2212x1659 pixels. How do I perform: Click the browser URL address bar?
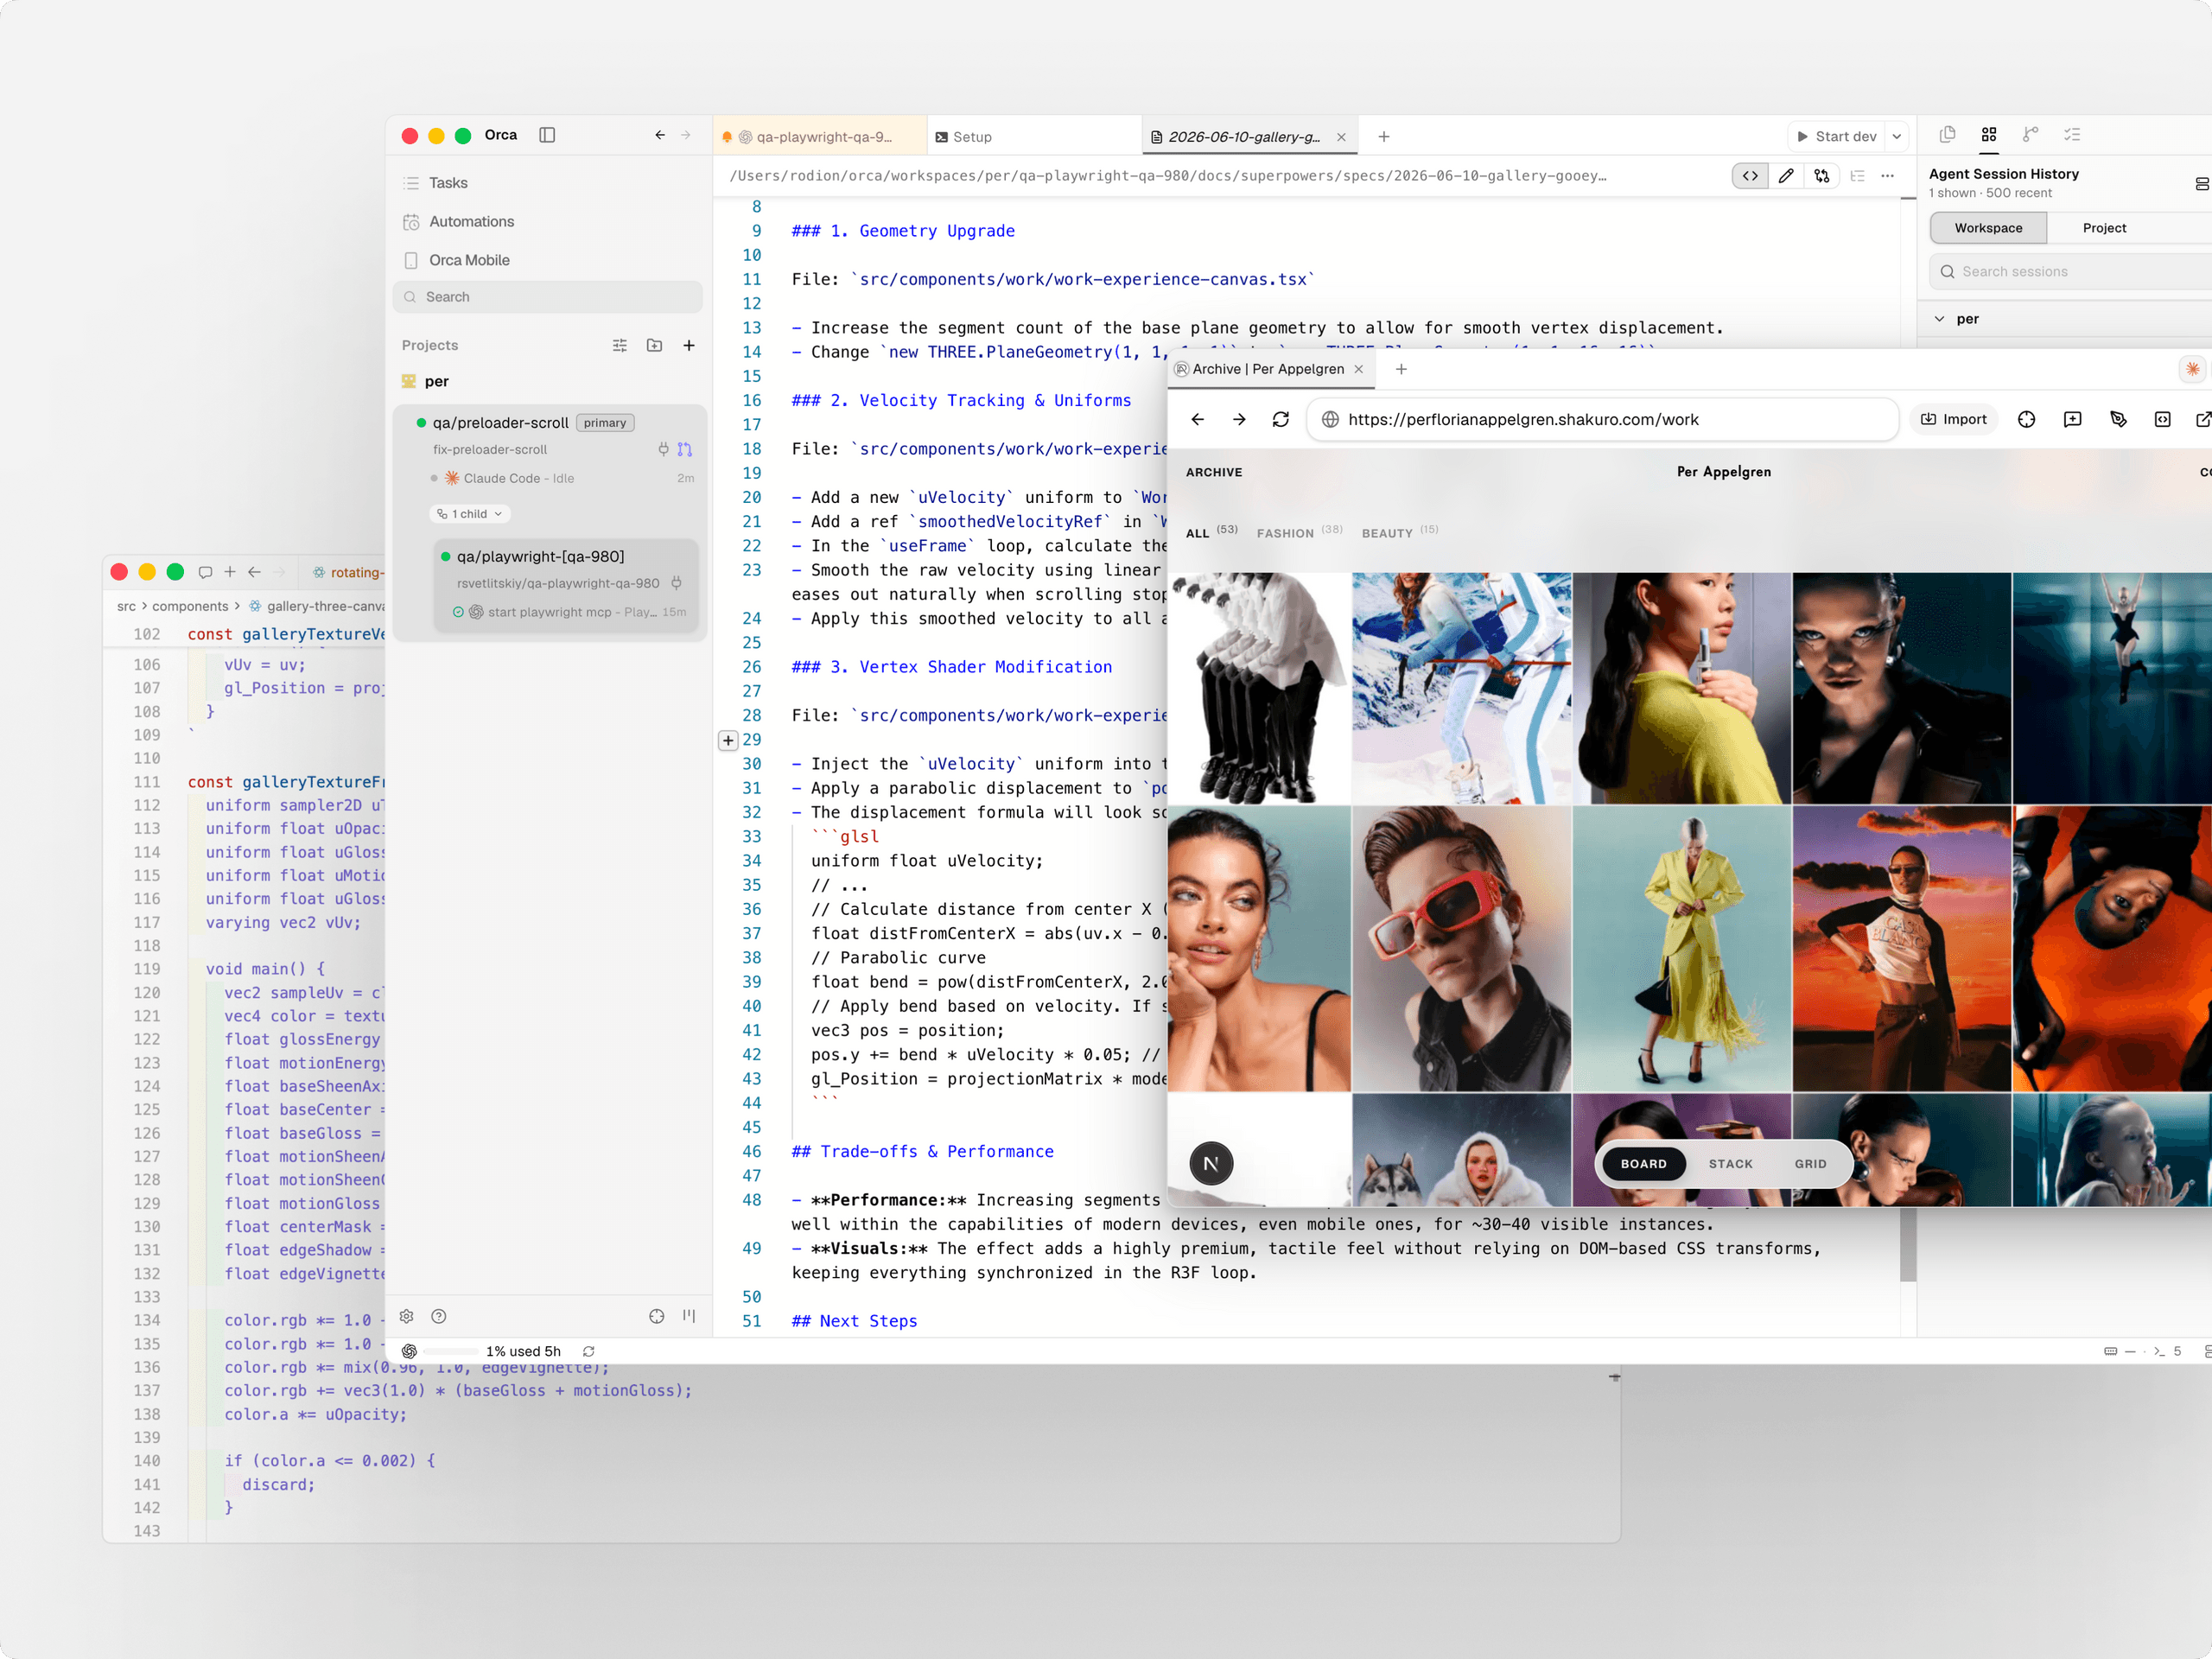click(x=1603, y=420)
